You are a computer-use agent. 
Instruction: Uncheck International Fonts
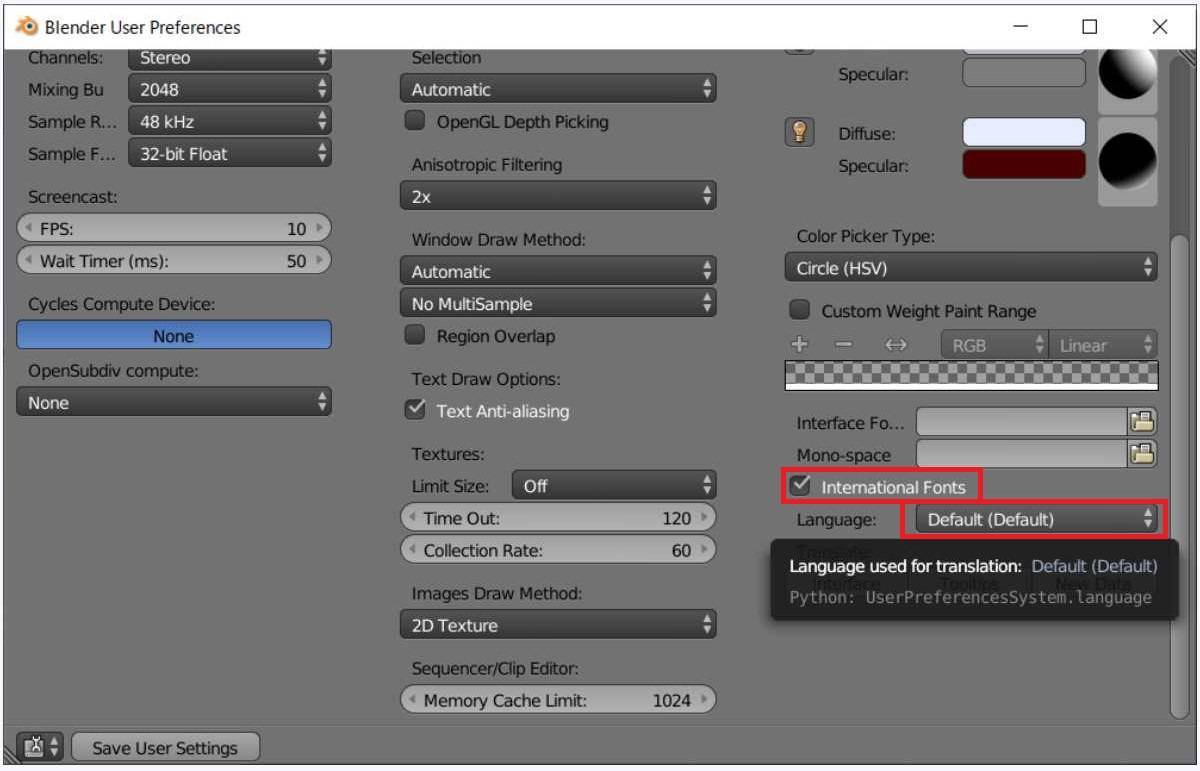click(799, 486)
